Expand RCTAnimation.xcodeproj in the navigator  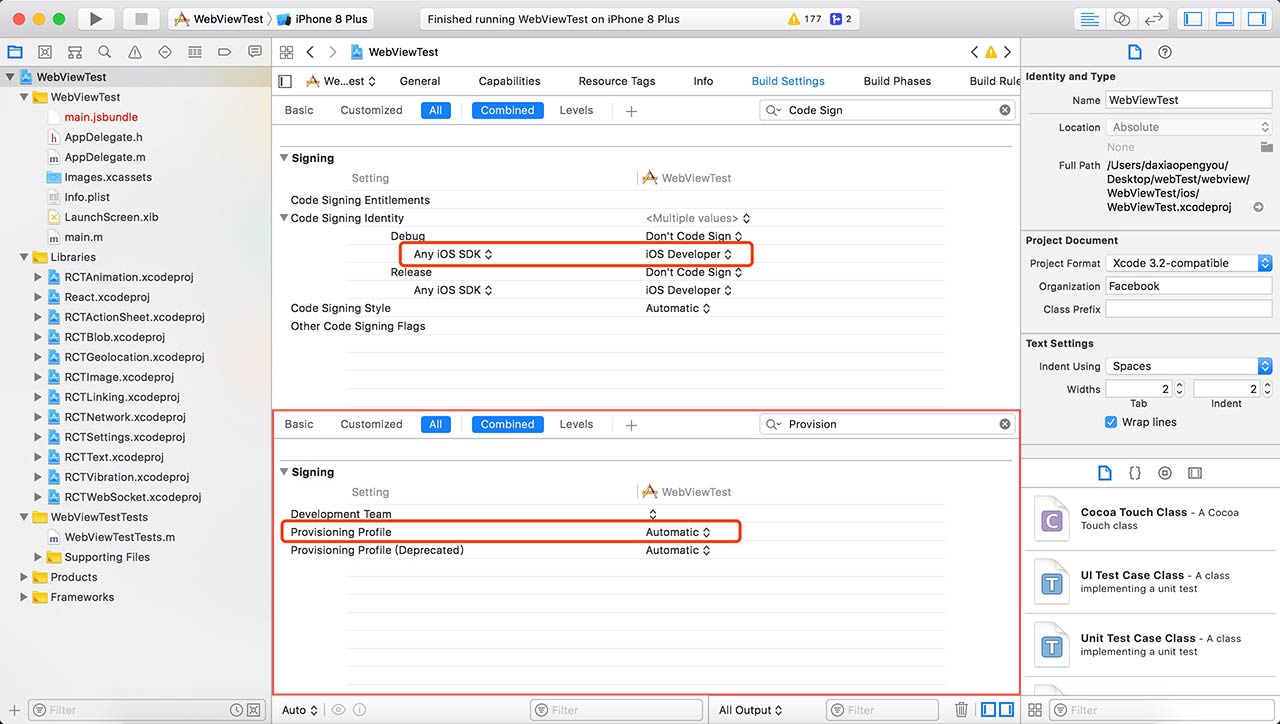point(39,277)
